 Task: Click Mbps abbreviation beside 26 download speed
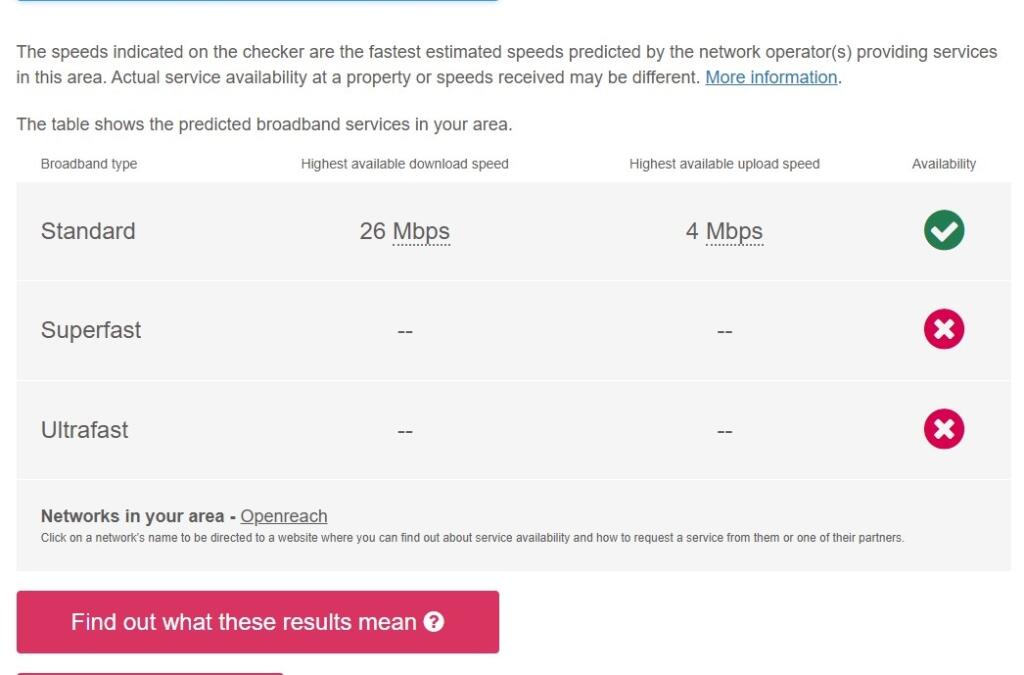tap(421, 232)
